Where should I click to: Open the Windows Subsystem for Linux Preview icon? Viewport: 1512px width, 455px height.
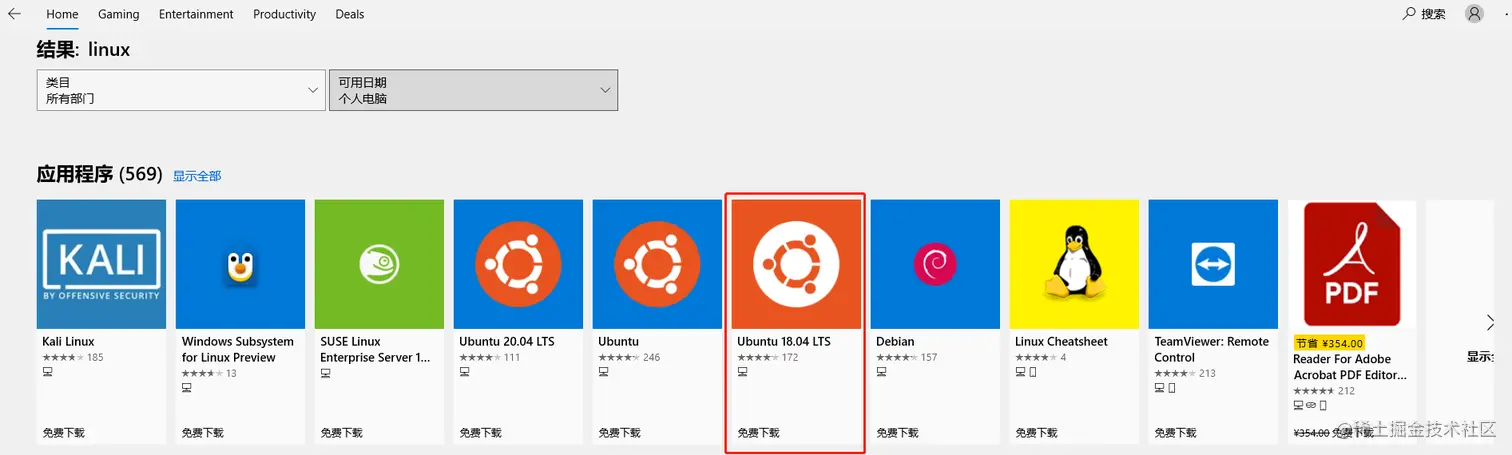click(x=240, y=264)
